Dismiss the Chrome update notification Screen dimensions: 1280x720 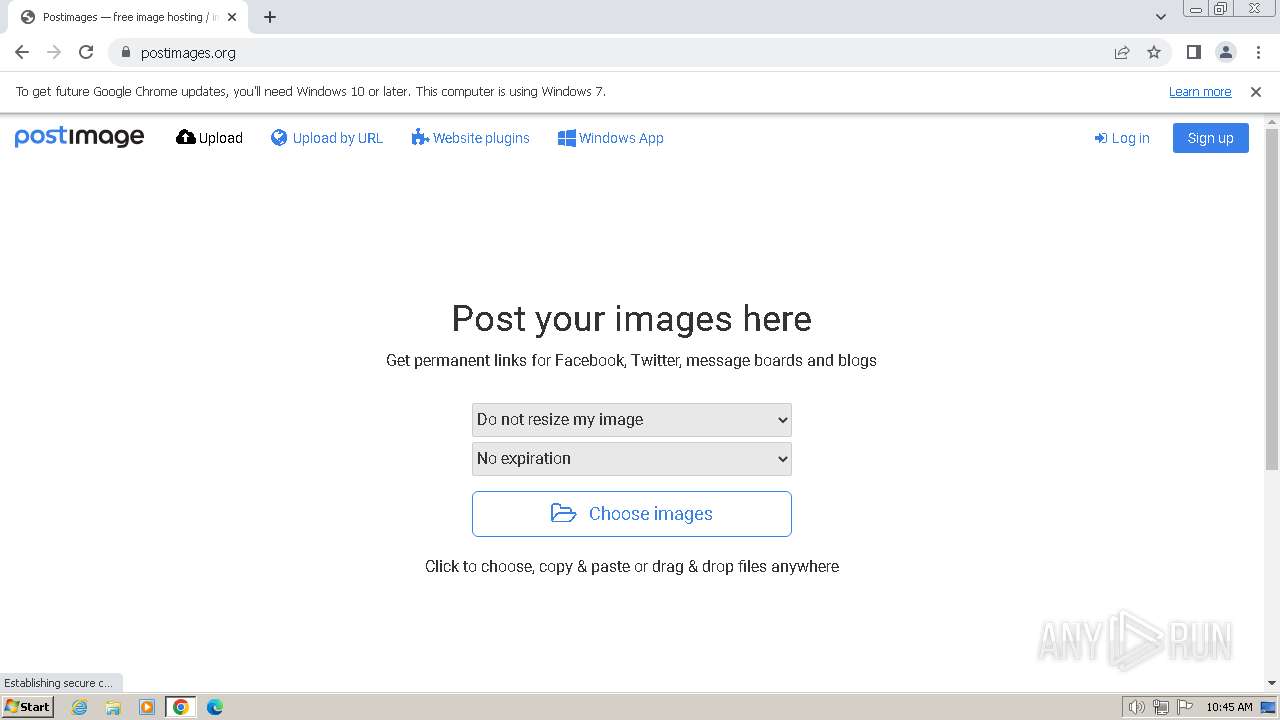1256,92
